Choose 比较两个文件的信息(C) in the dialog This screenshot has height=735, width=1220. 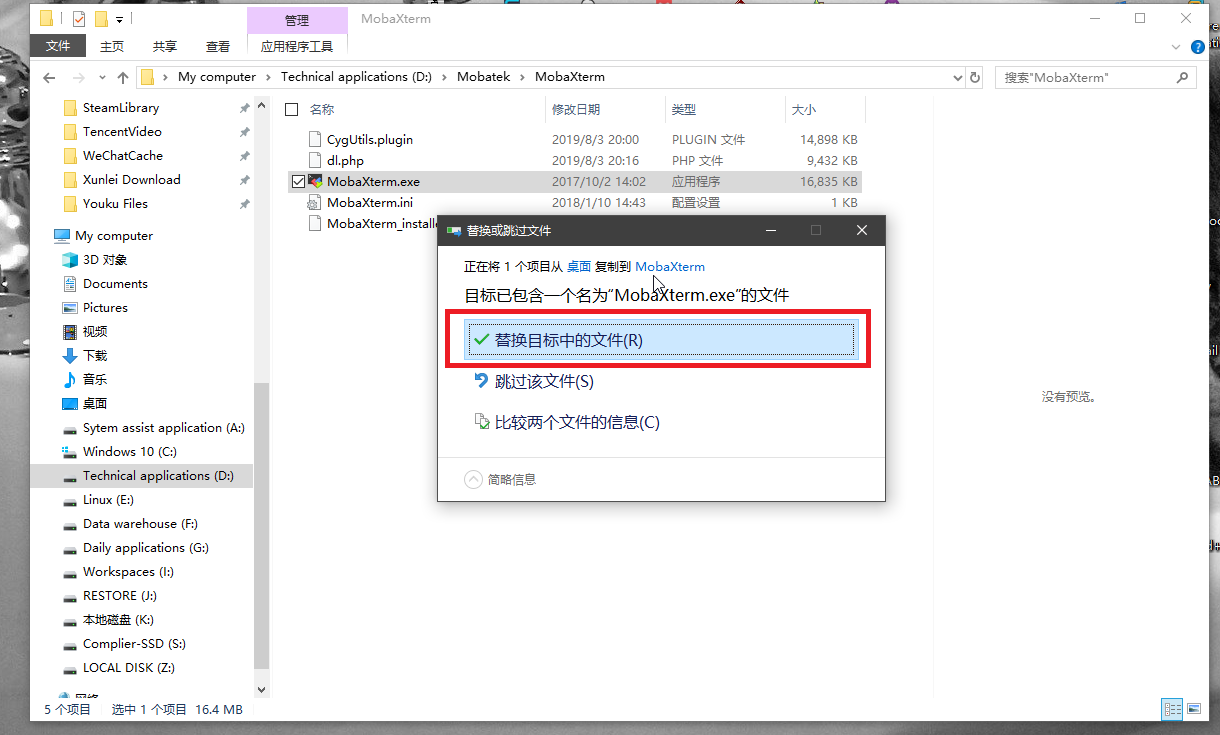567,422
